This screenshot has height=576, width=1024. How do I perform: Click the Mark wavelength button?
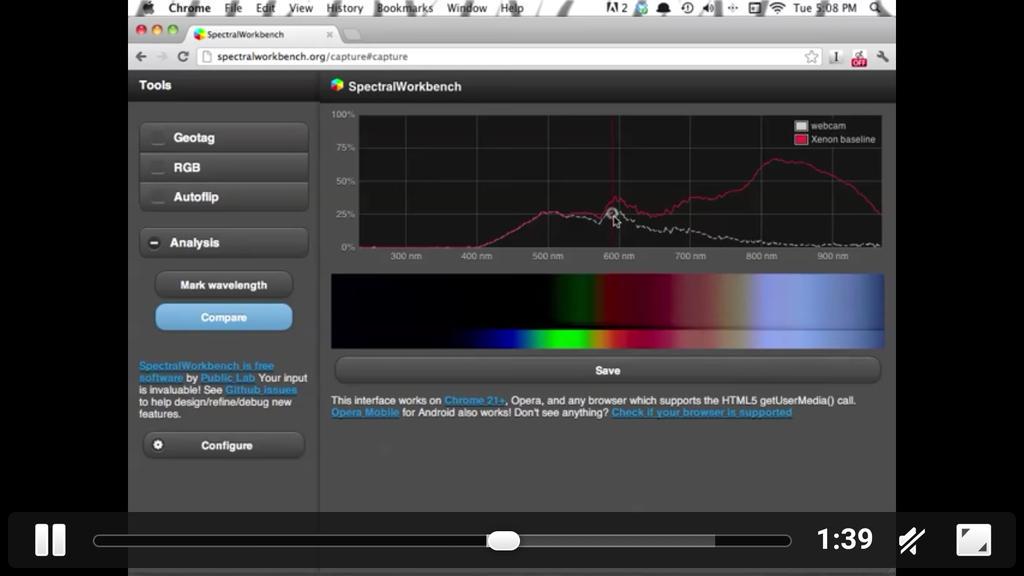pos(223,285)
